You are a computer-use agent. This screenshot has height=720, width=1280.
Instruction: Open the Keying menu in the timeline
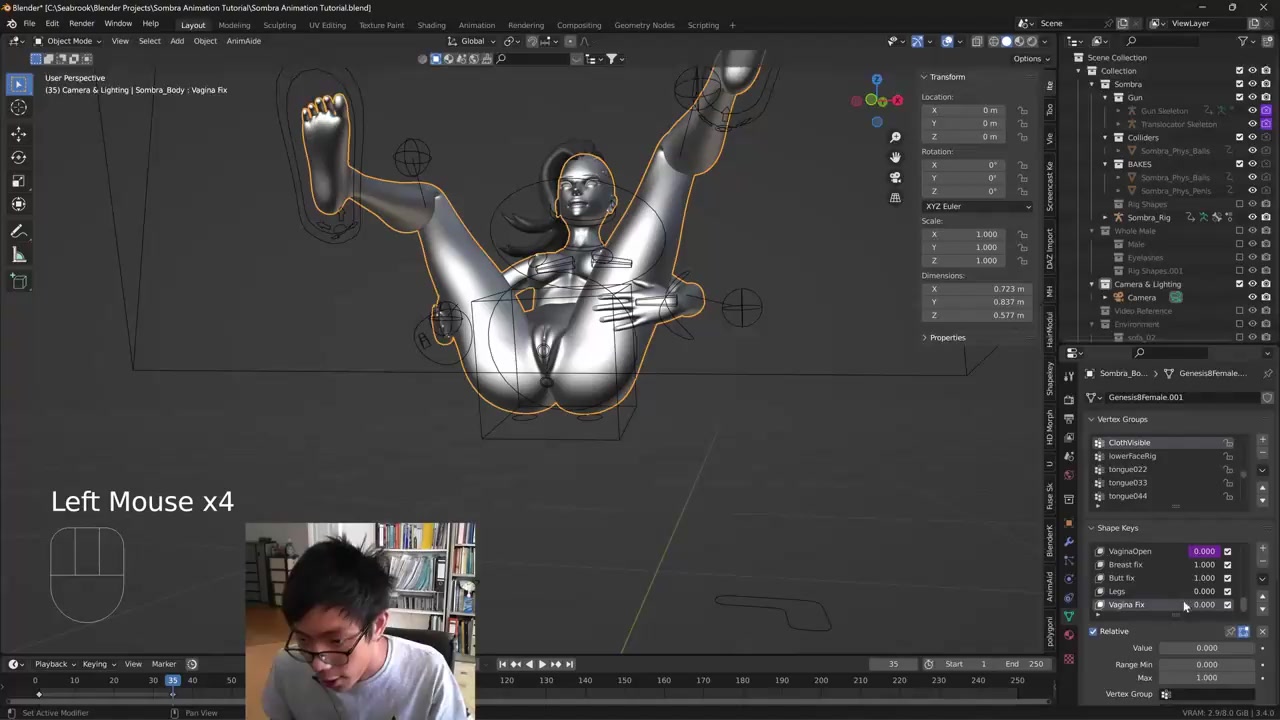[x=97, y=664]
